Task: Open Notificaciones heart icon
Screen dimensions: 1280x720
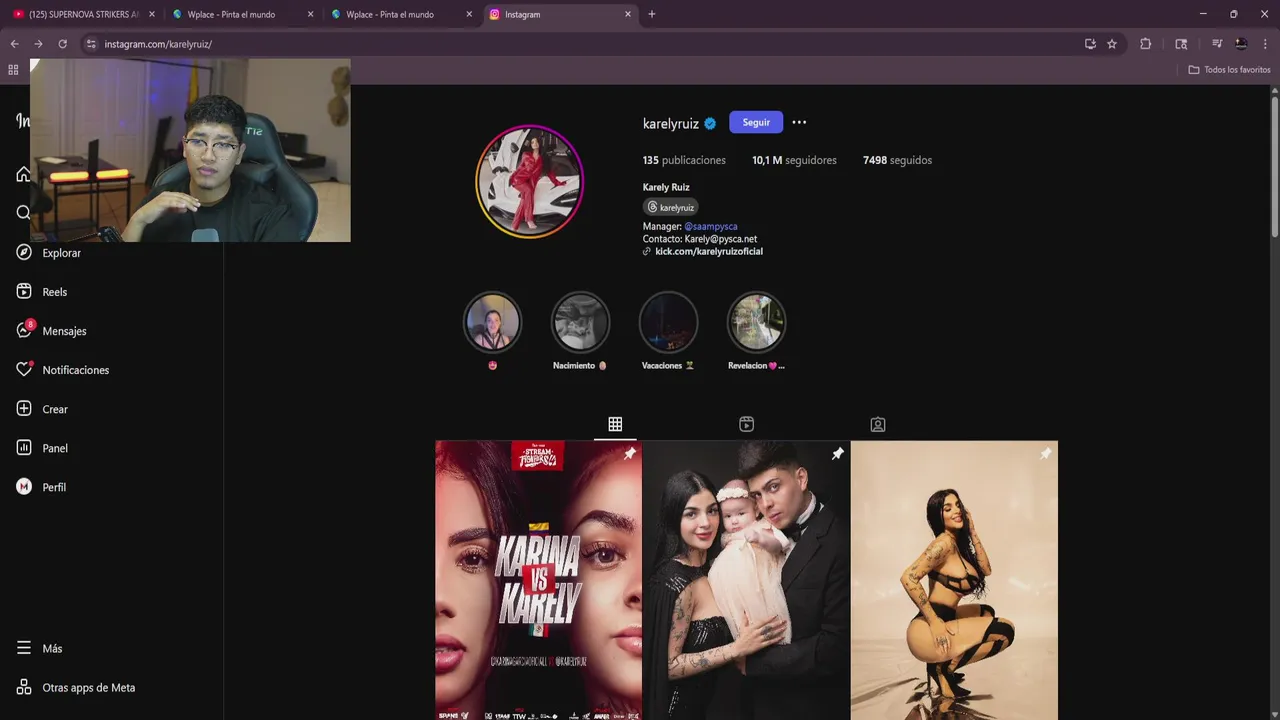Action: (x=24, y=370)
